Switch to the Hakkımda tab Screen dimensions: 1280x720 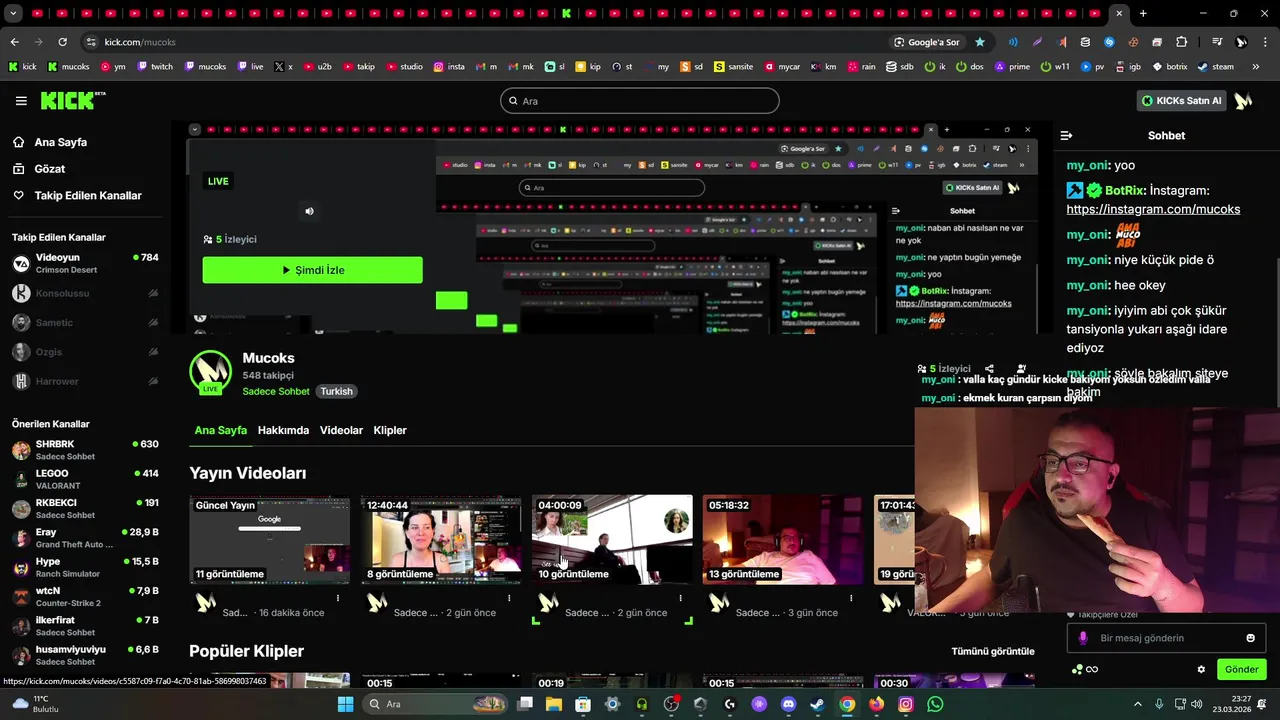click(x=283, y=430)
